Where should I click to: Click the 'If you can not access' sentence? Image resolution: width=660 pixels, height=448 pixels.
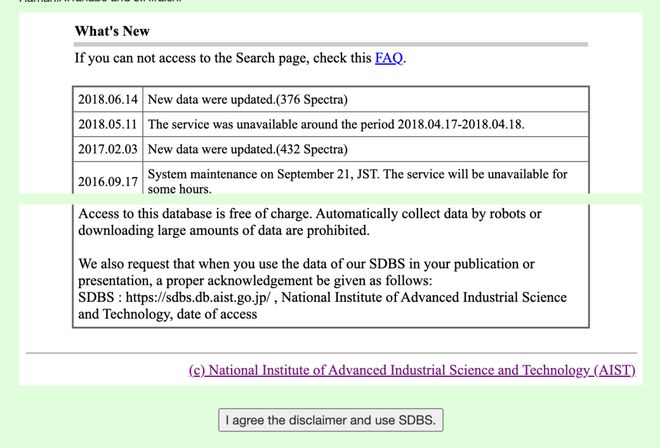tap(240, 58)
